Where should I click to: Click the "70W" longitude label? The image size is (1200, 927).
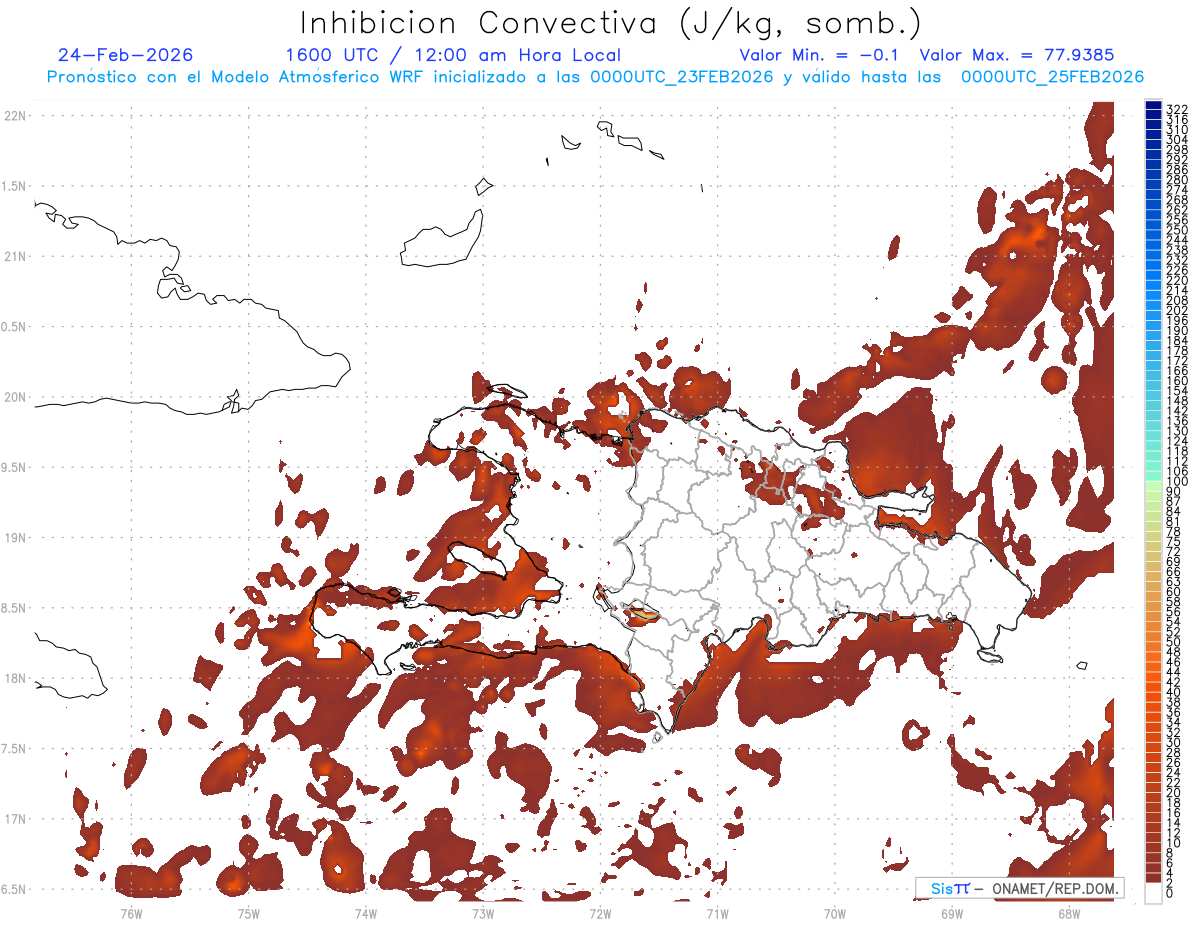835,912
